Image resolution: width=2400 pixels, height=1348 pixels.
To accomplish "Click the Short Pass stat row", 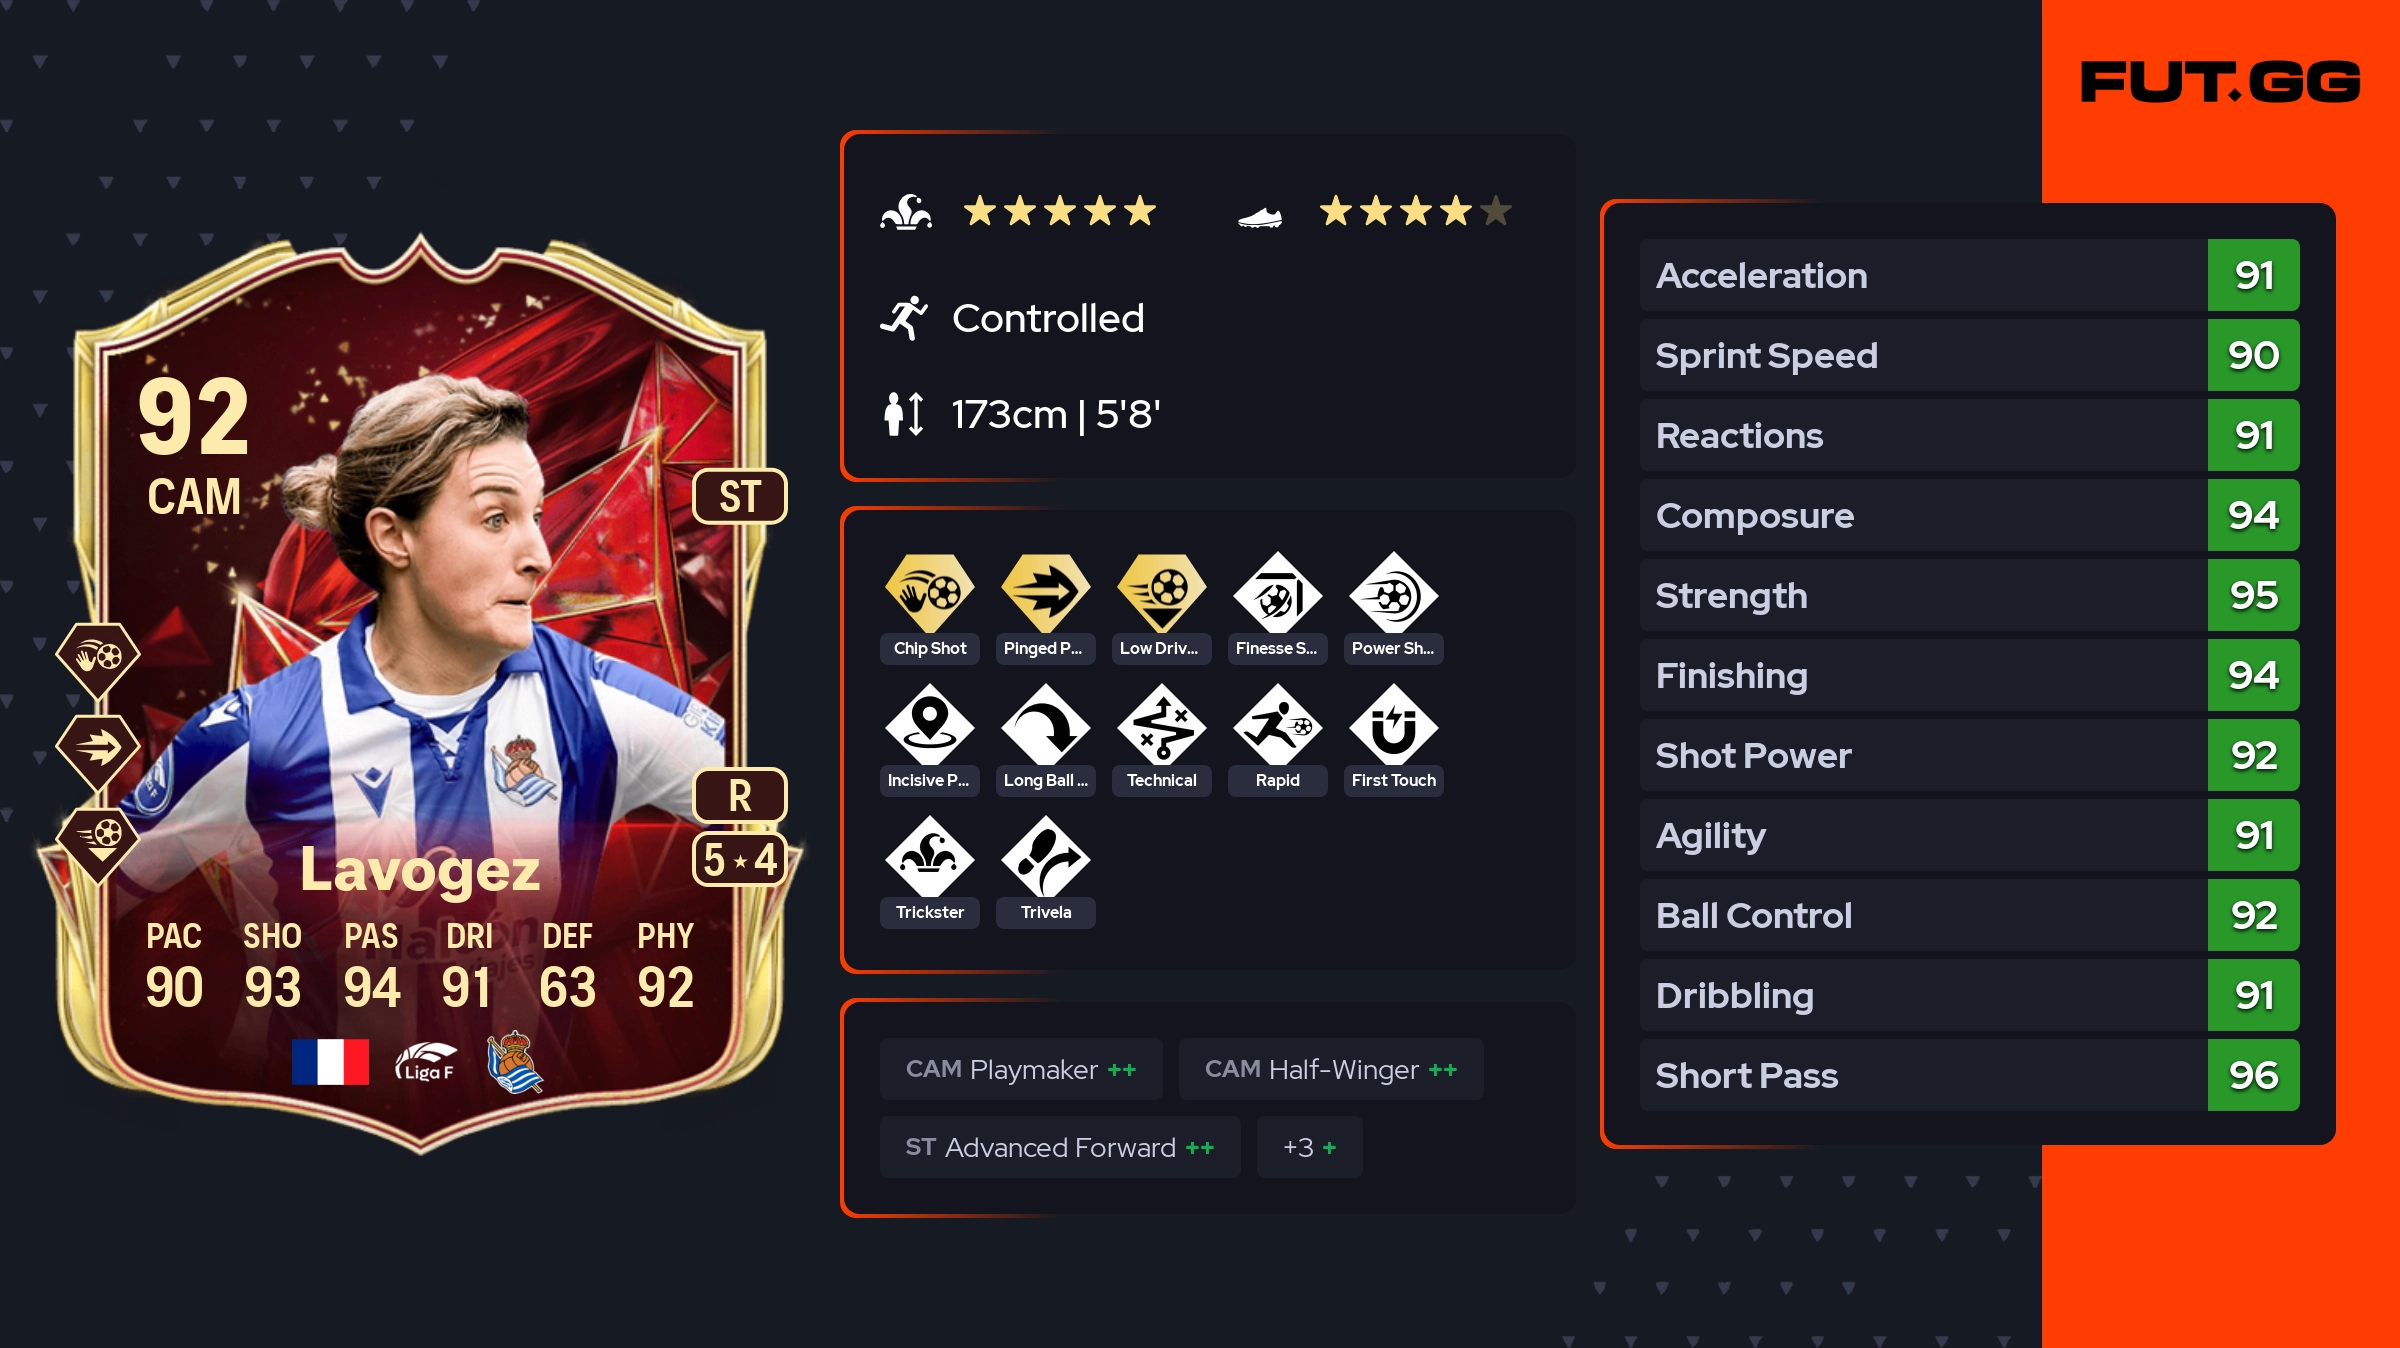I will click(1969, 1075).
